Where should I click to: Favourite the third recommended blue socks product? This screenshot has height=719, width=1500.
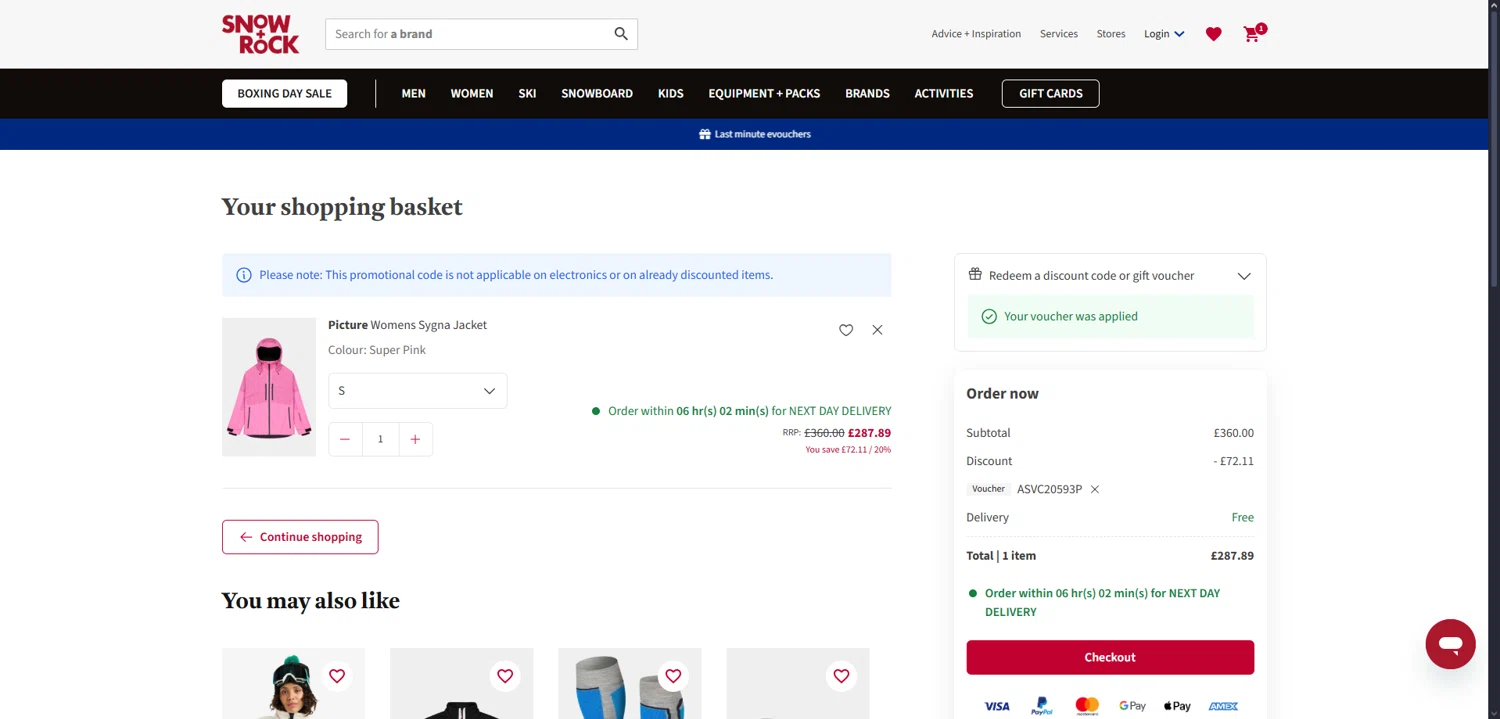click(x=673, y=676)
